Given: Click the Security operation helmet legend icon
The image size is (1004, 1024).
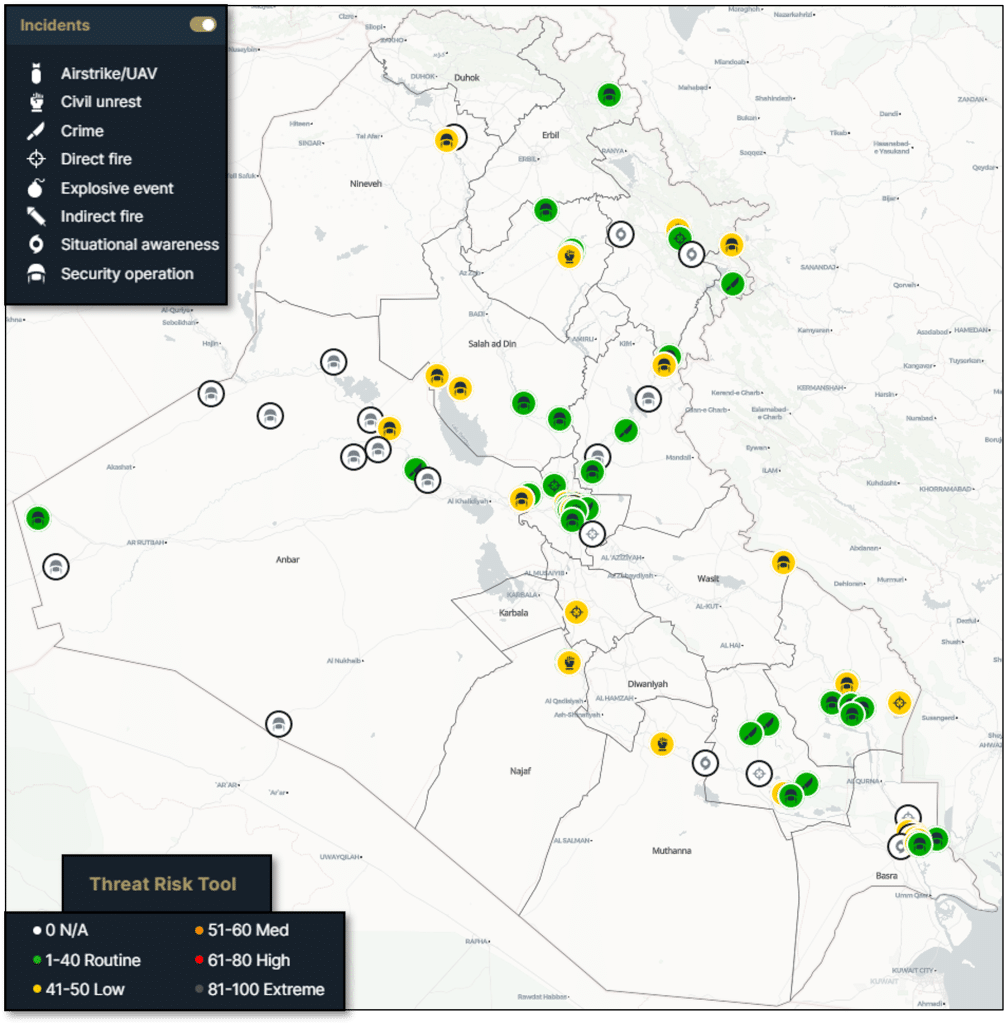Looking at the screenshot, I should coord(37,273).
